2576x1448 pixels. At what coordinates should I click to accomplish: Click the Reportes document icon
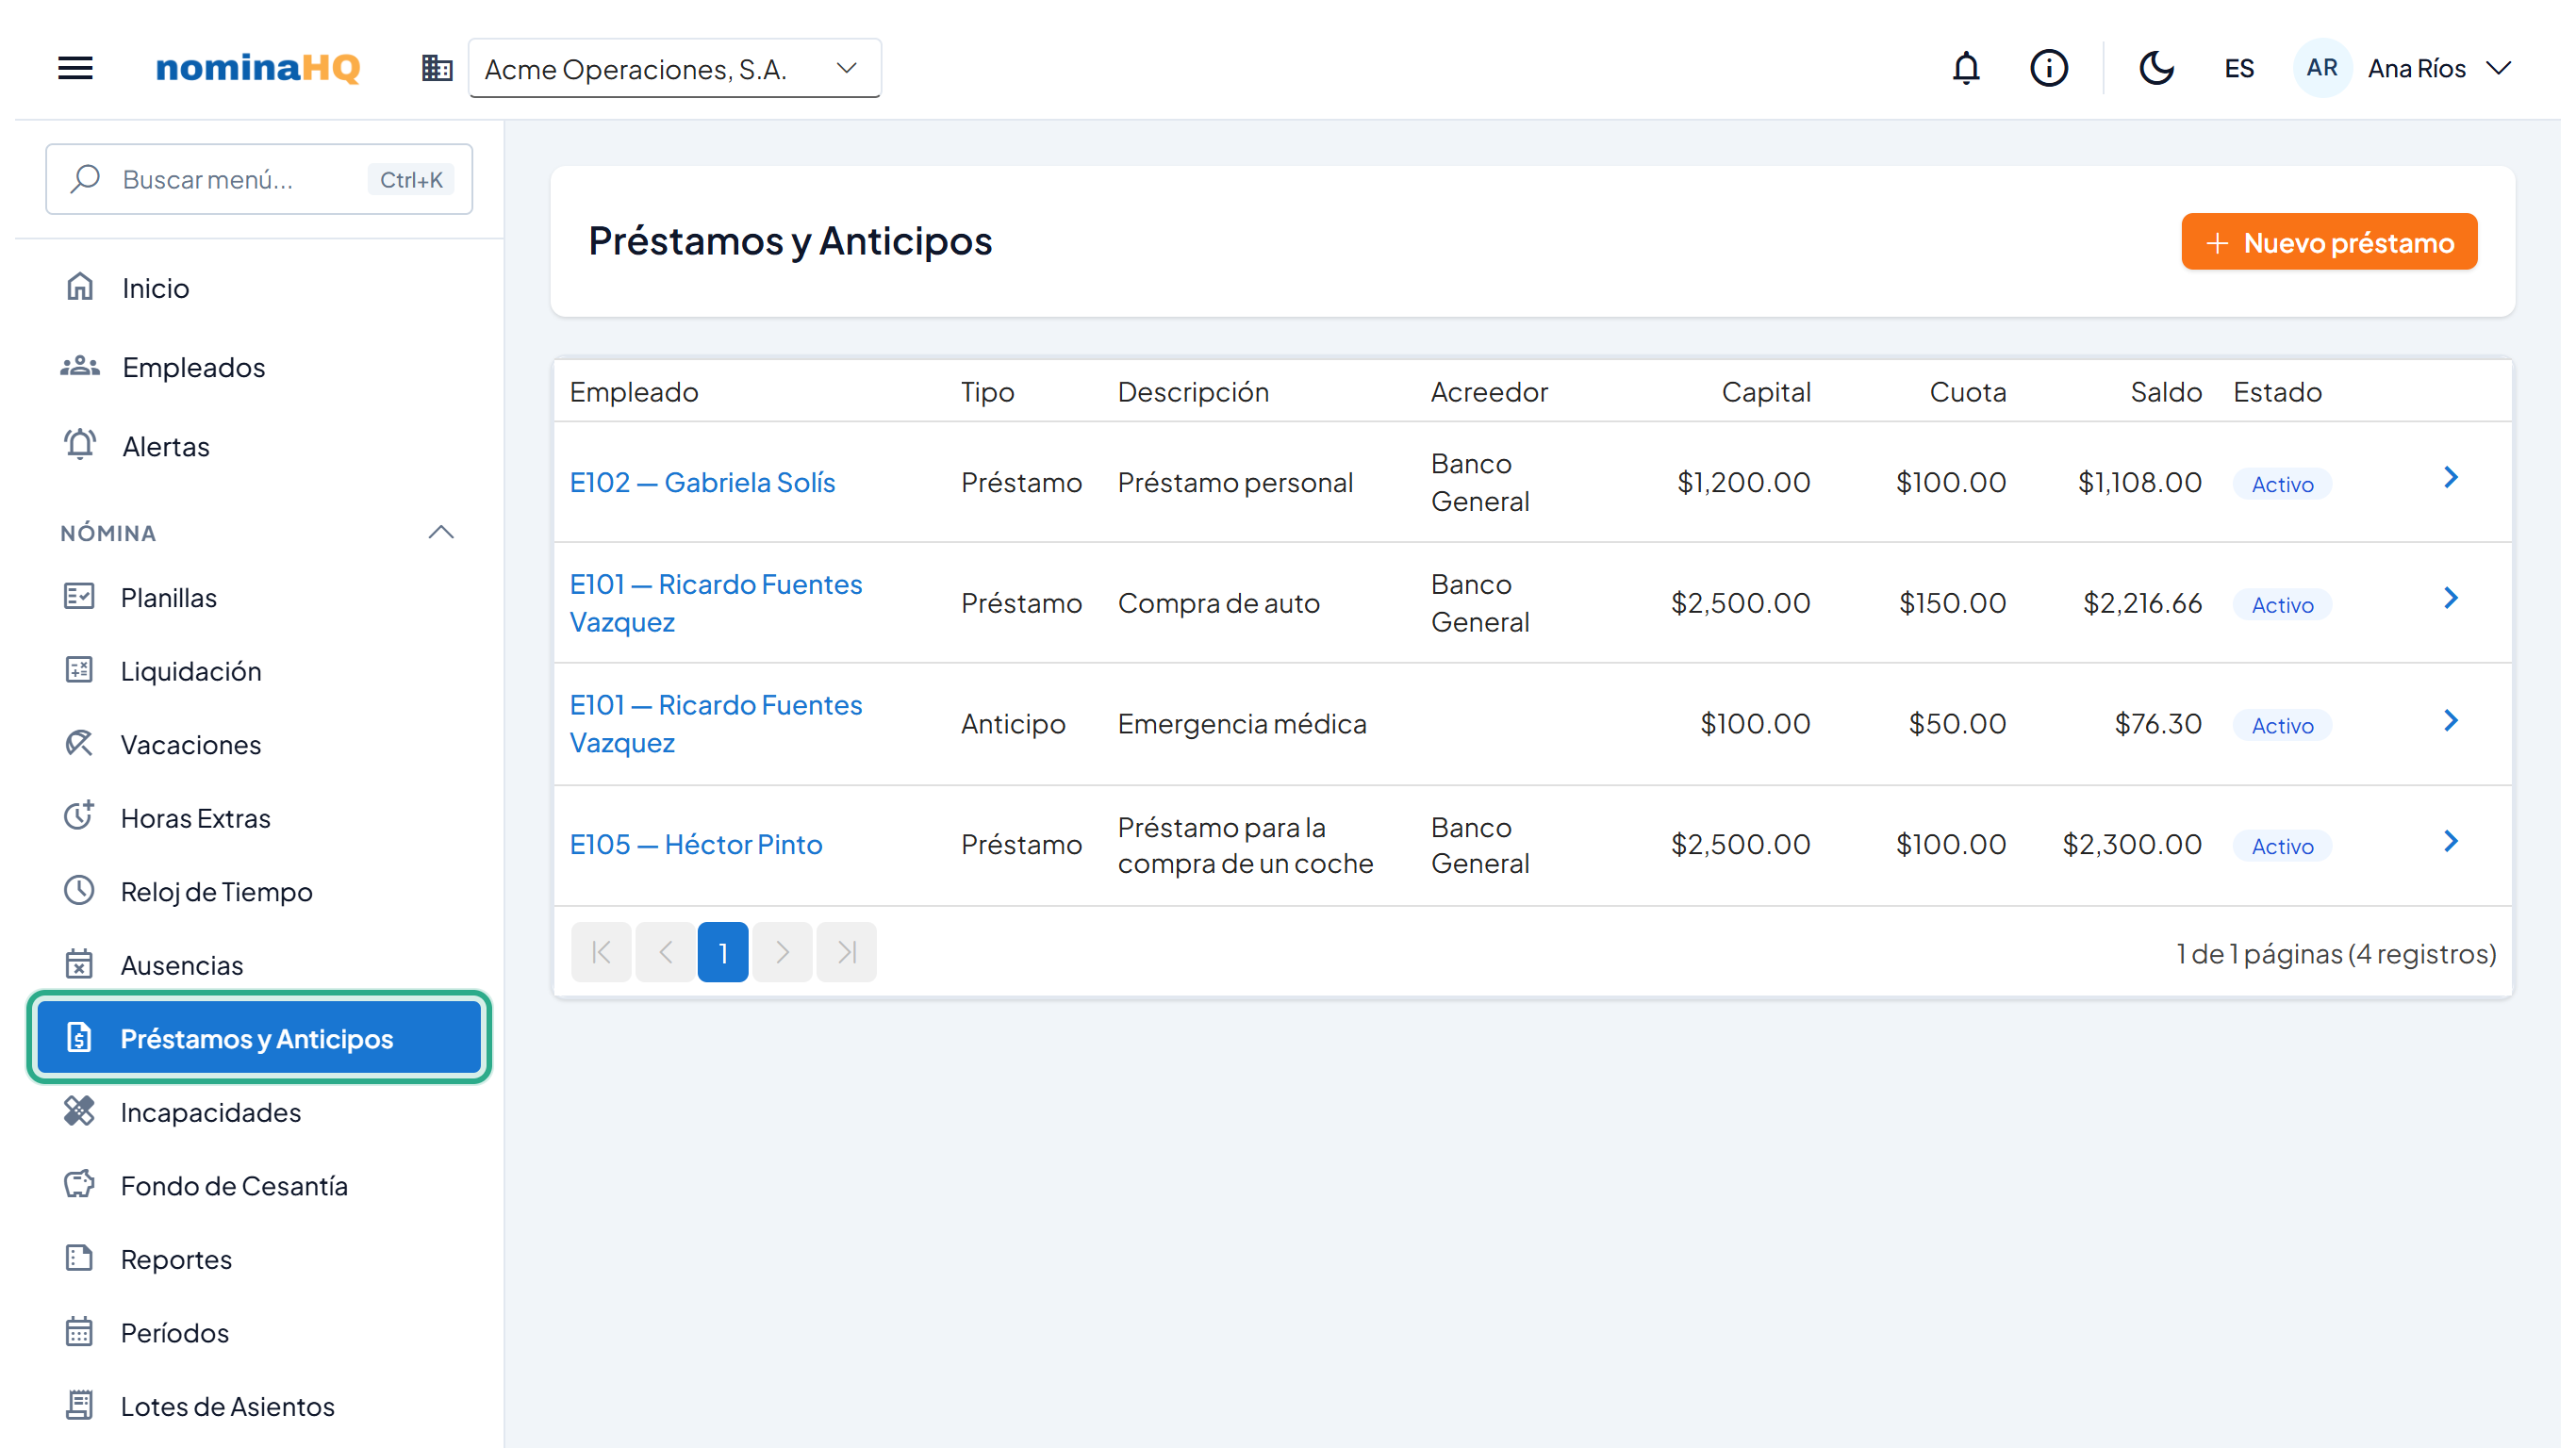(79, 1259)
